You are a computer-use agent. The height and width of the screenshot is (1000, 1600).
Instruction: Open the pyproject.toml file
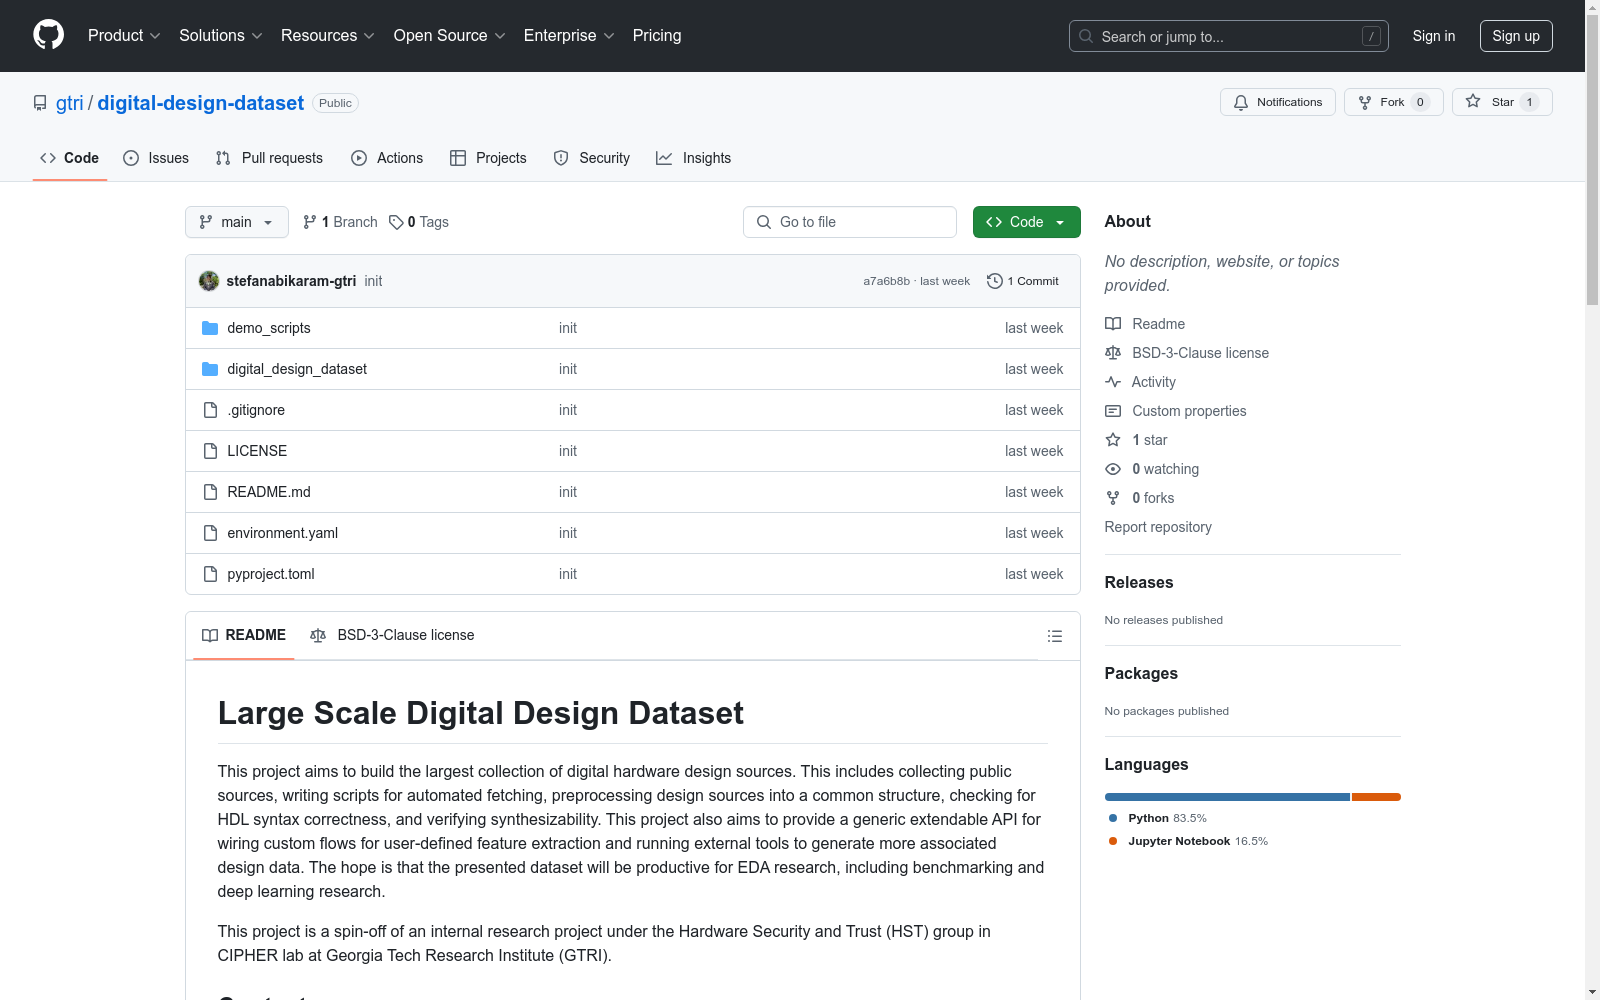tap(271, 574)
